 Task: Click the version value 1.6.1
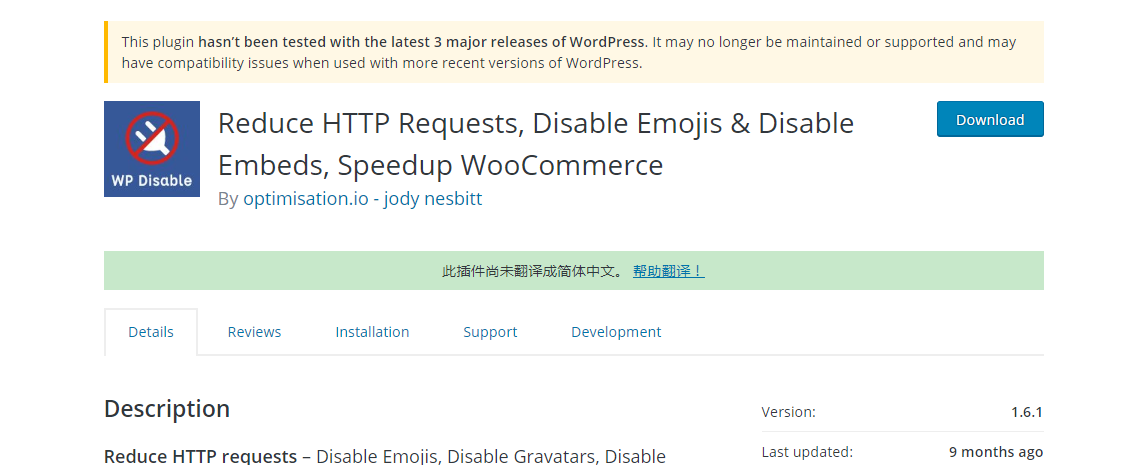(x=1027, y=412)
